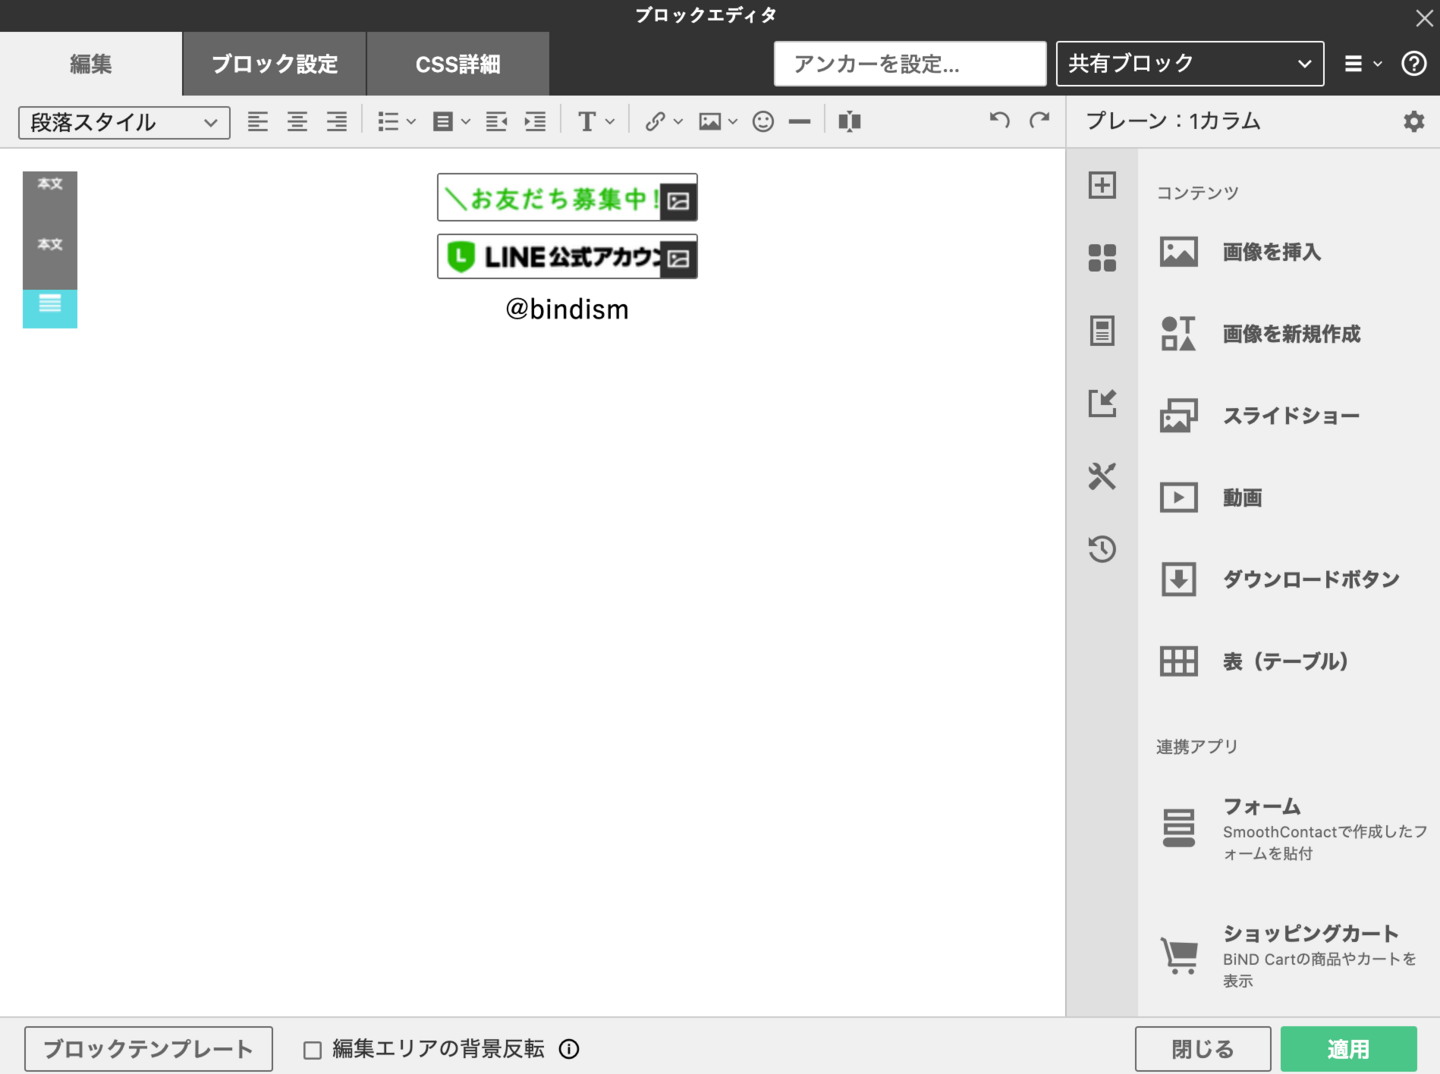This screenshot has height=1074, width=1440.
Task: Open the link insertion dropdown
Action: (x=663, y=122)
